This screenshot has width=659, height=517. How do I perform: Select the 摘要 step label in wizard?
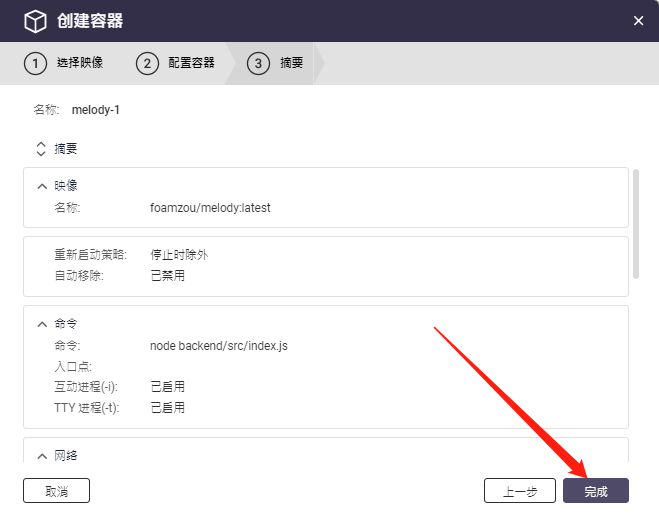(291, 64)
